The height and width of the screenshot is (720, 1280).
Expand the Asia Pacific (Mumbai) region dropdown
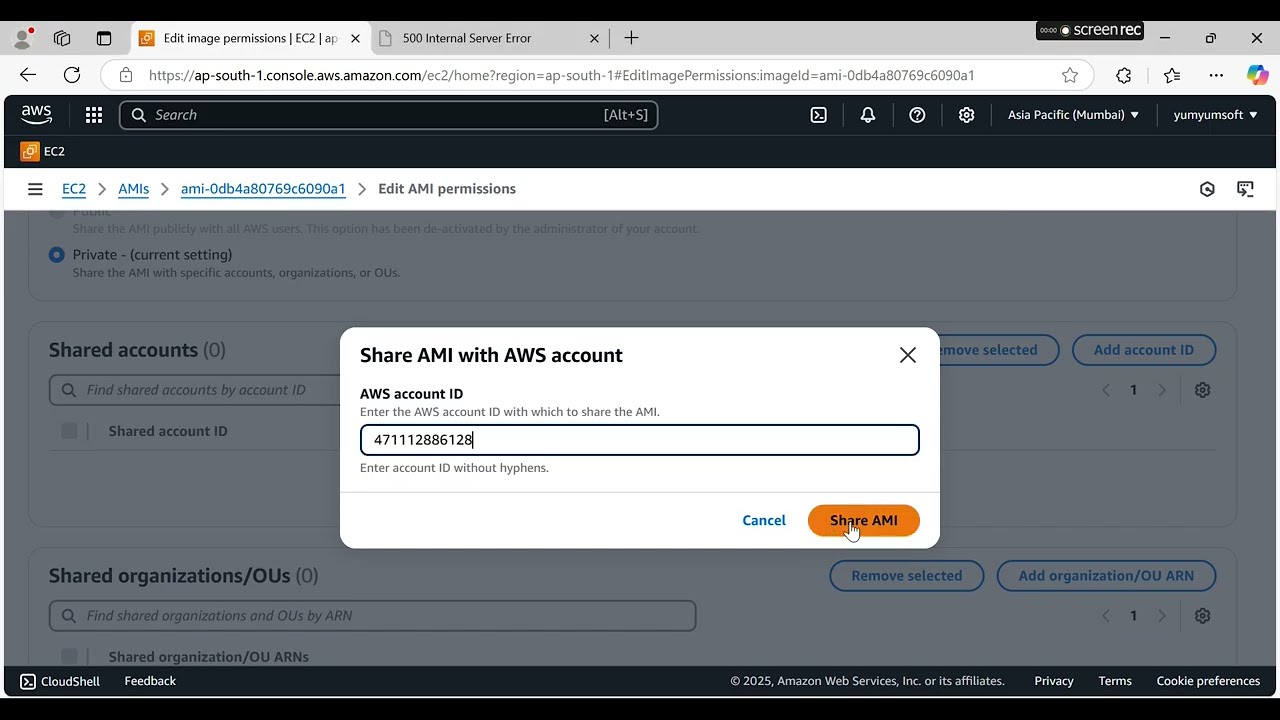pyautogui.click(x=1073, y=115)
